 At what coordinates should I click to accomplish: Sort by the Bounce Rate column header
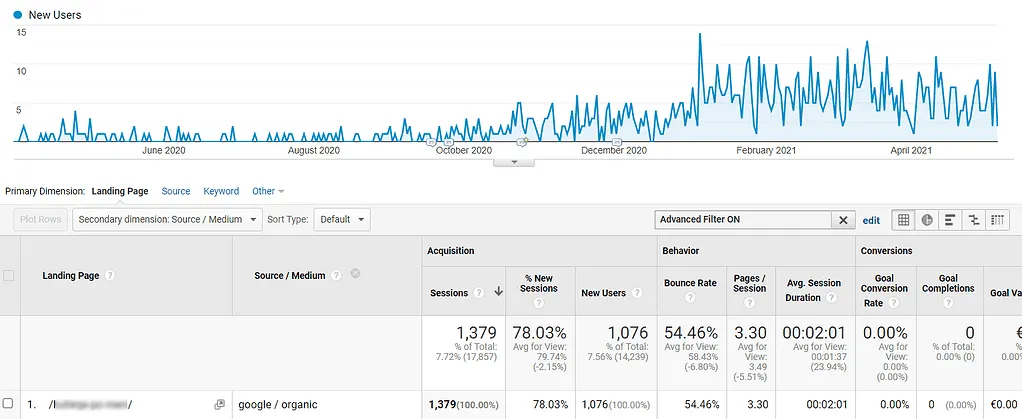690,283
